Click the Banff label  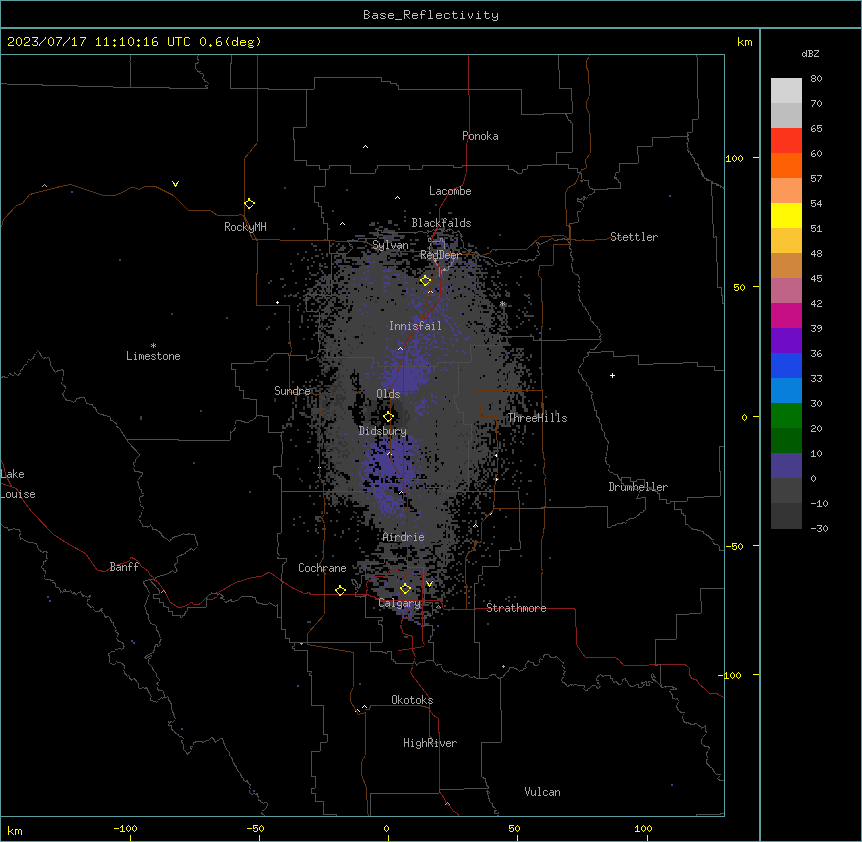pos(124,567)
